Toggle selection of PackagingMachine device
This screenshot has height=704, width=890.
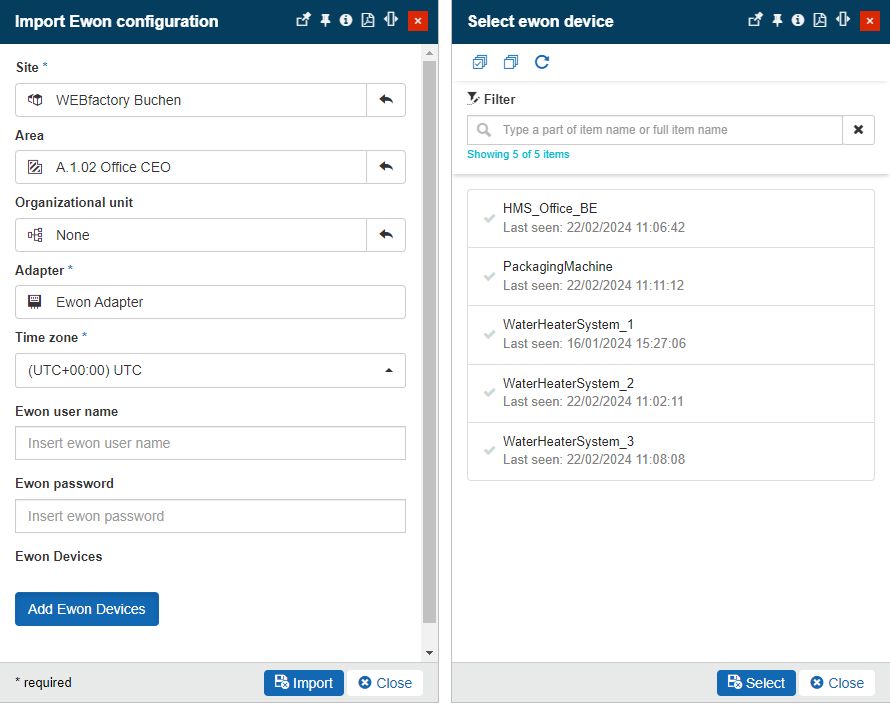[x=490, y=276]
